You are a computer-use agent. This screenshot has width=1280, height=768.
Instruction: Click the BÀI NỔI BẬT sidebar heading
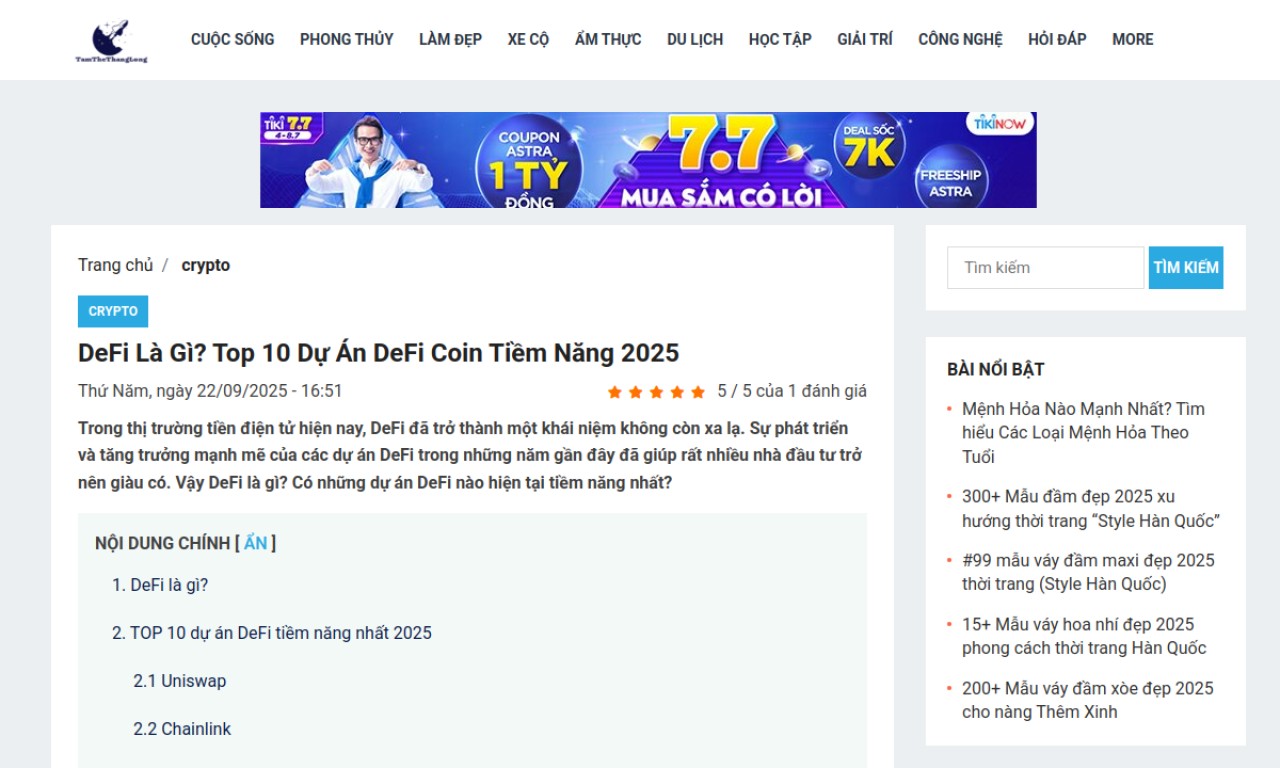[x=996, y=369]
